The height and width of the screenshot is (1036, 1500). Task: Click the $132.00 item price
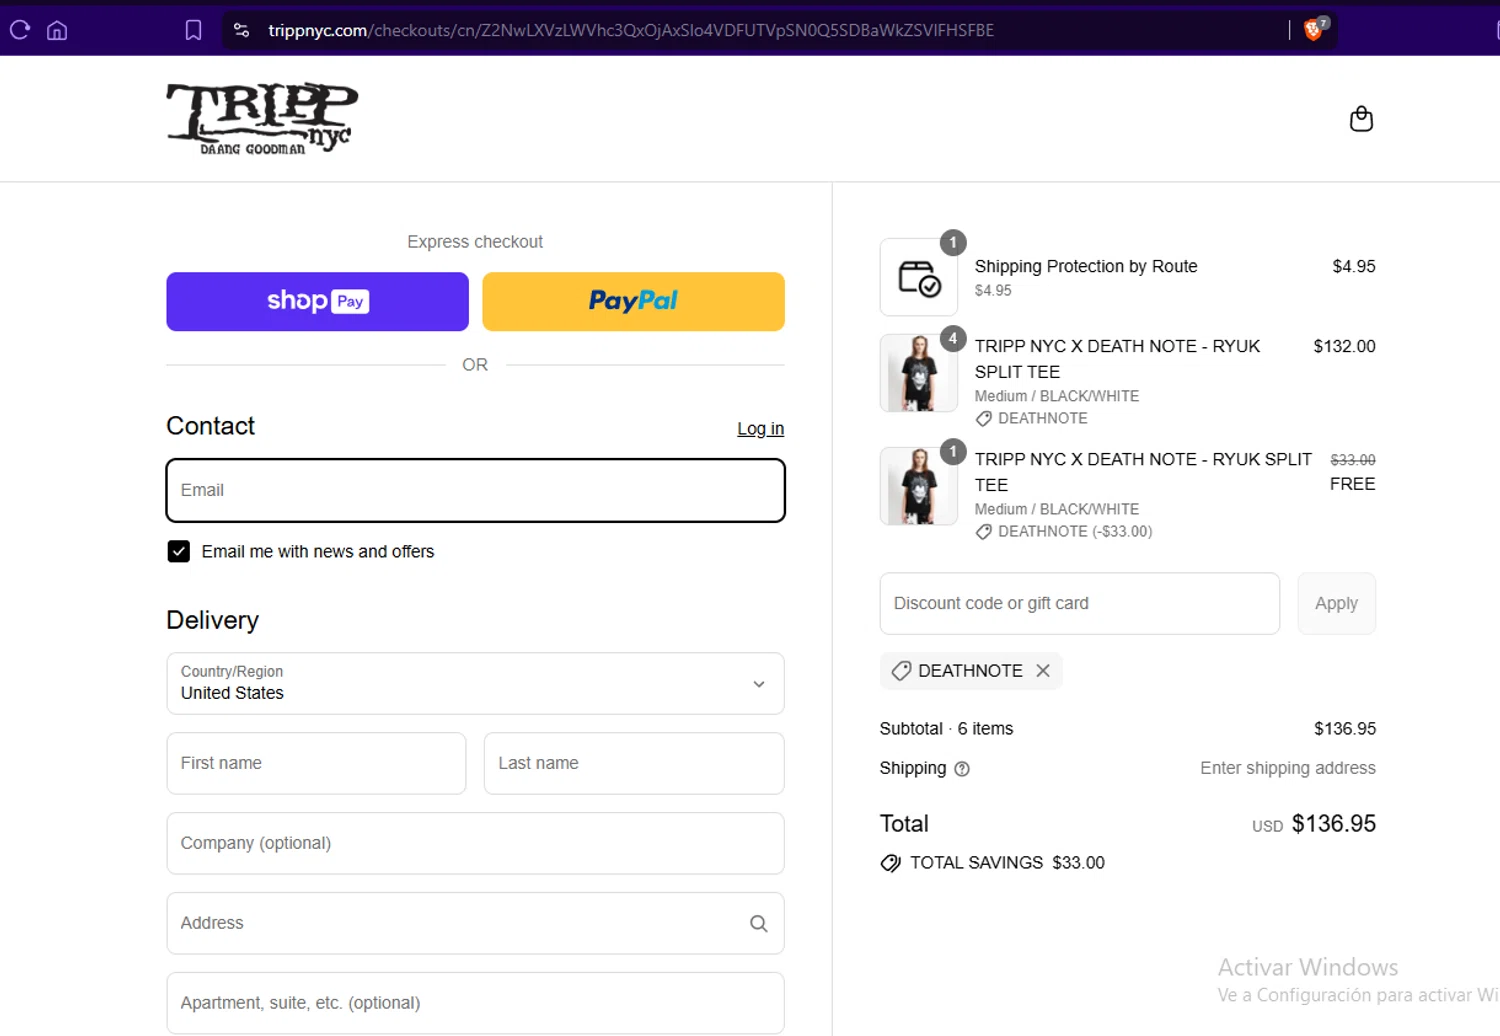(x=1344, y=346)
